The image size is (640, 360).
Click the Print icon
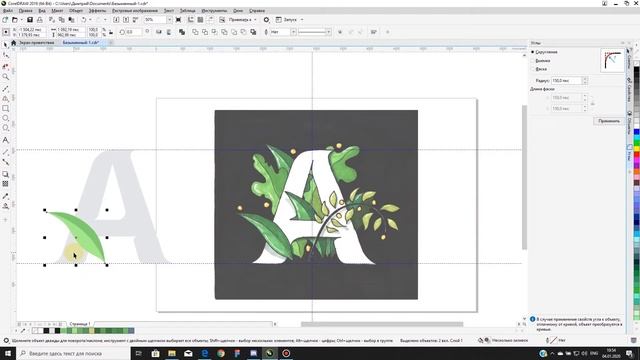40,20
